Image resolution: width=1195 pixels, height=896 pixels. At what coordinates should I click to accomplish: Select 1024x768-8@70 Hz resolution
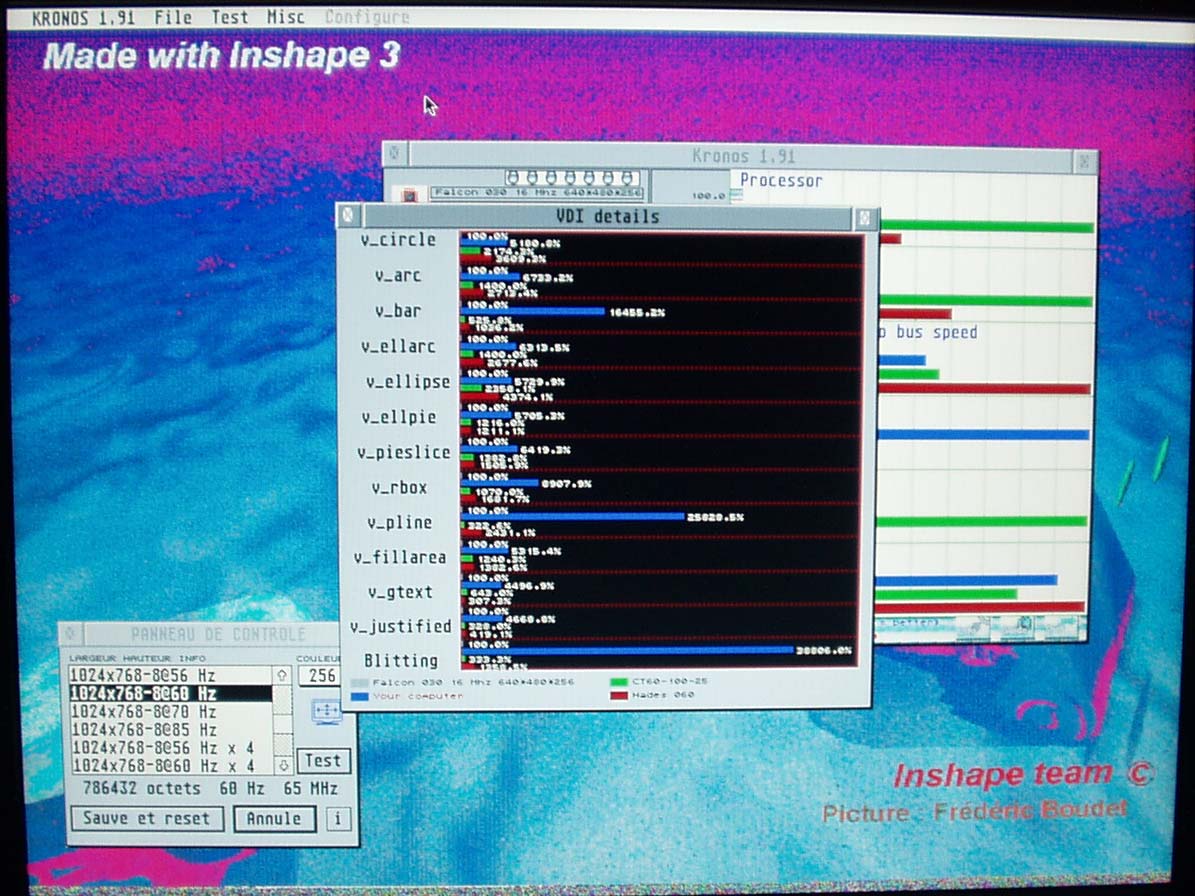tap(143, 711)
